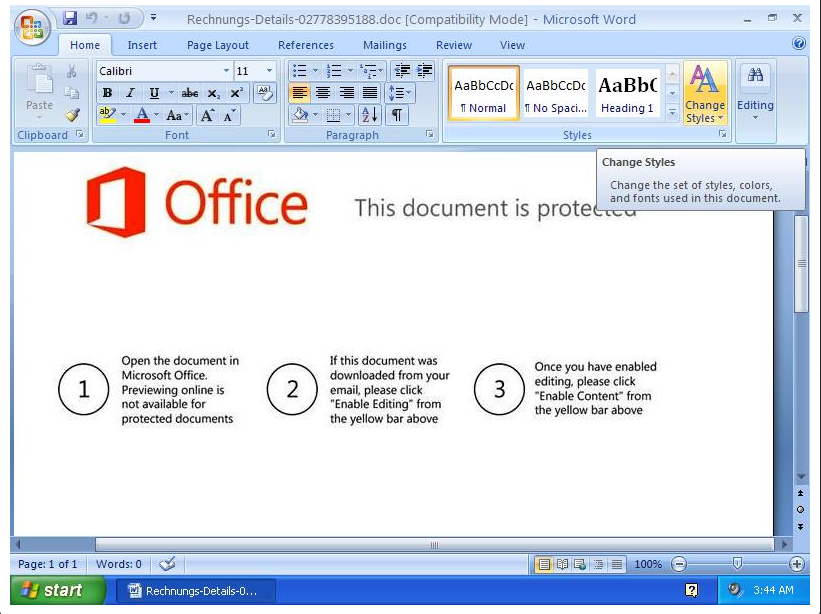Click the Office button orb
821x614 pixels.
pos(32,27)
